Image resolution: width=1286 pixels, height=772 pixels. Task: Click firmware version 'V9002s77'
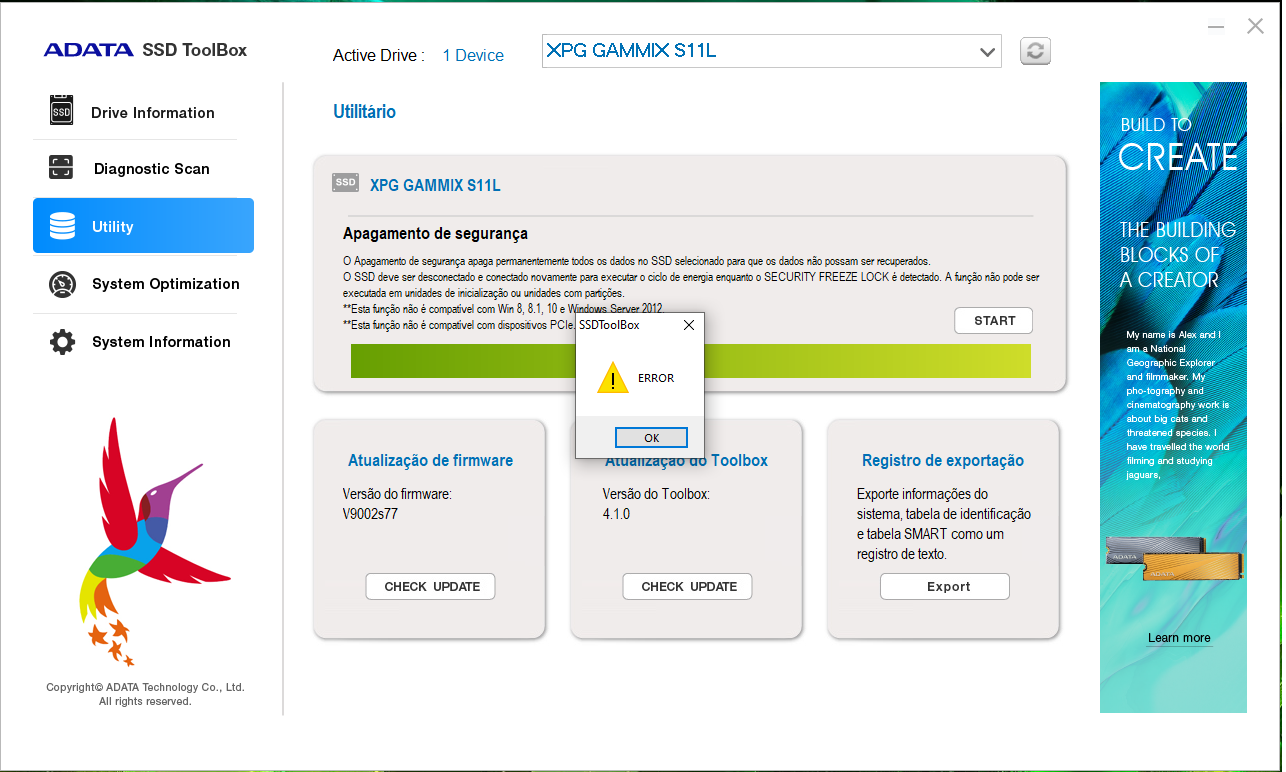[370, 515]
